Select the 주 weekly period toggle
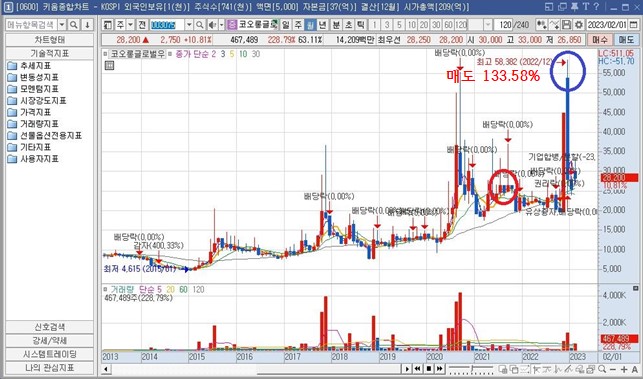Image resolution: width=643 pixels, height=379 pixels. click(298, 25)
